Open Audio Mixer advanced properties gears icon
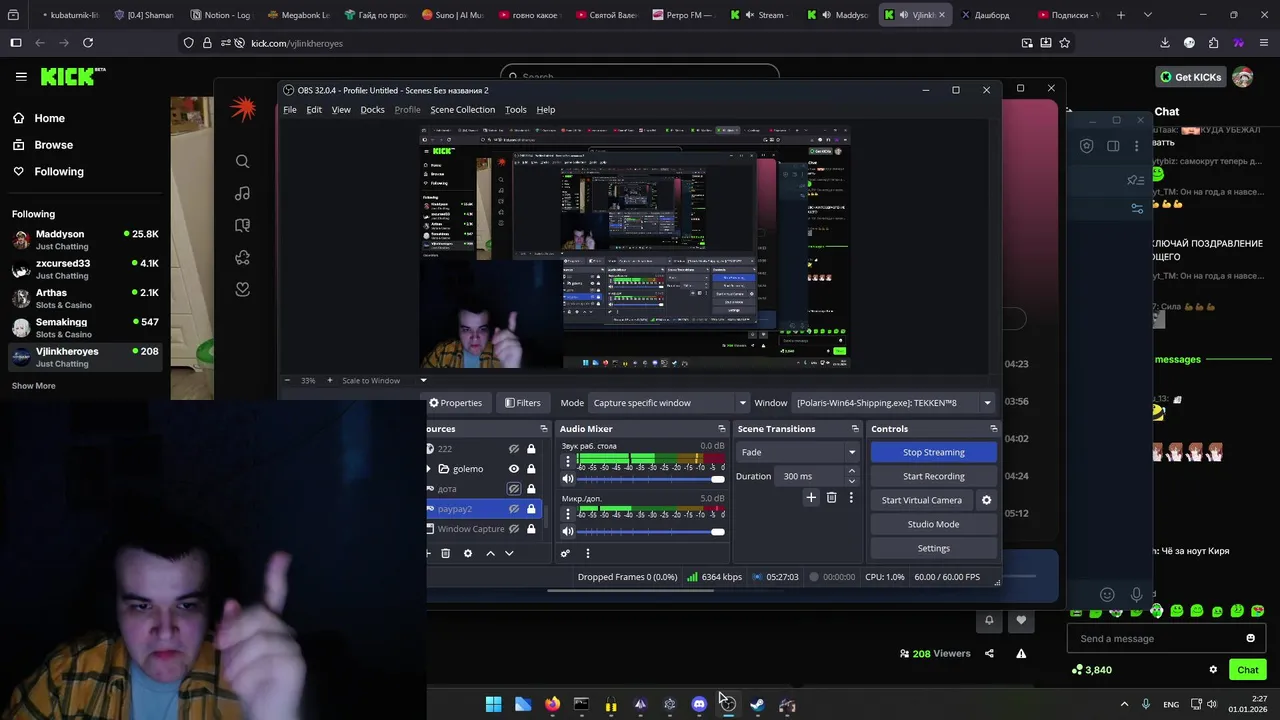The image size is (1280, 720). pyautogui.click(x=565, y=553)
